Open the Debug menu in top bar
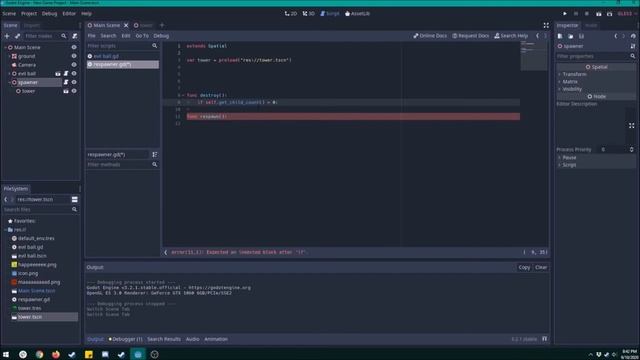This screenshot has height=360, width=640. tap(49, 13)
